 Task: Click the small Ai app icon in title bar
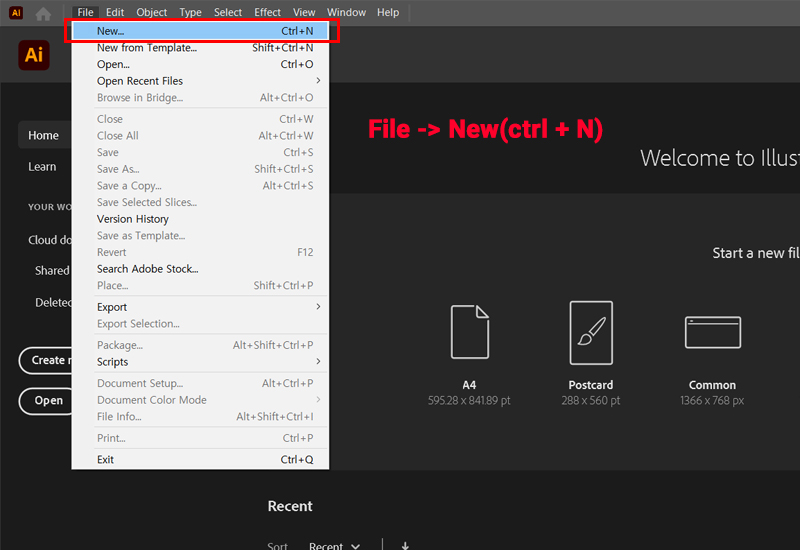pyautogui.click(x=16, y=13)
